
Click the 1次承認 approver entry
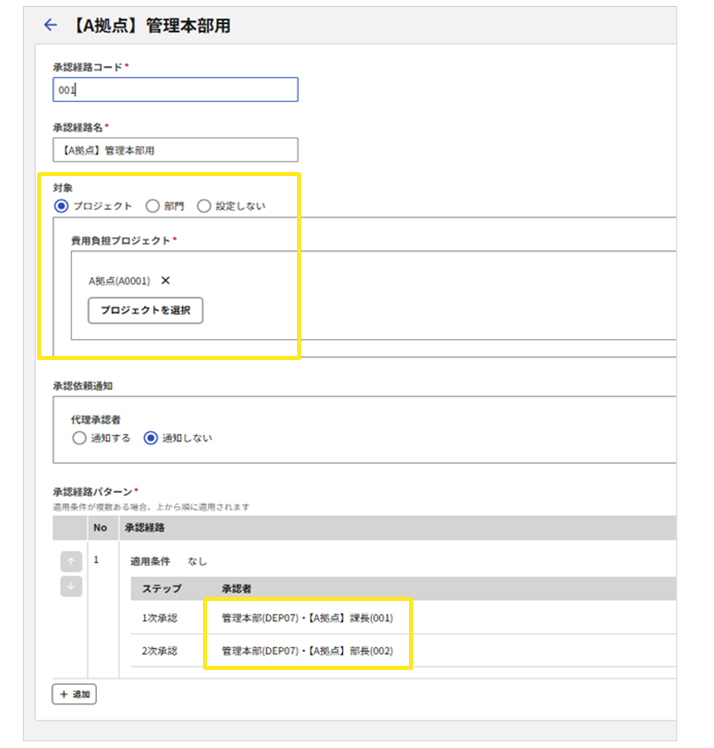[307, 618]
